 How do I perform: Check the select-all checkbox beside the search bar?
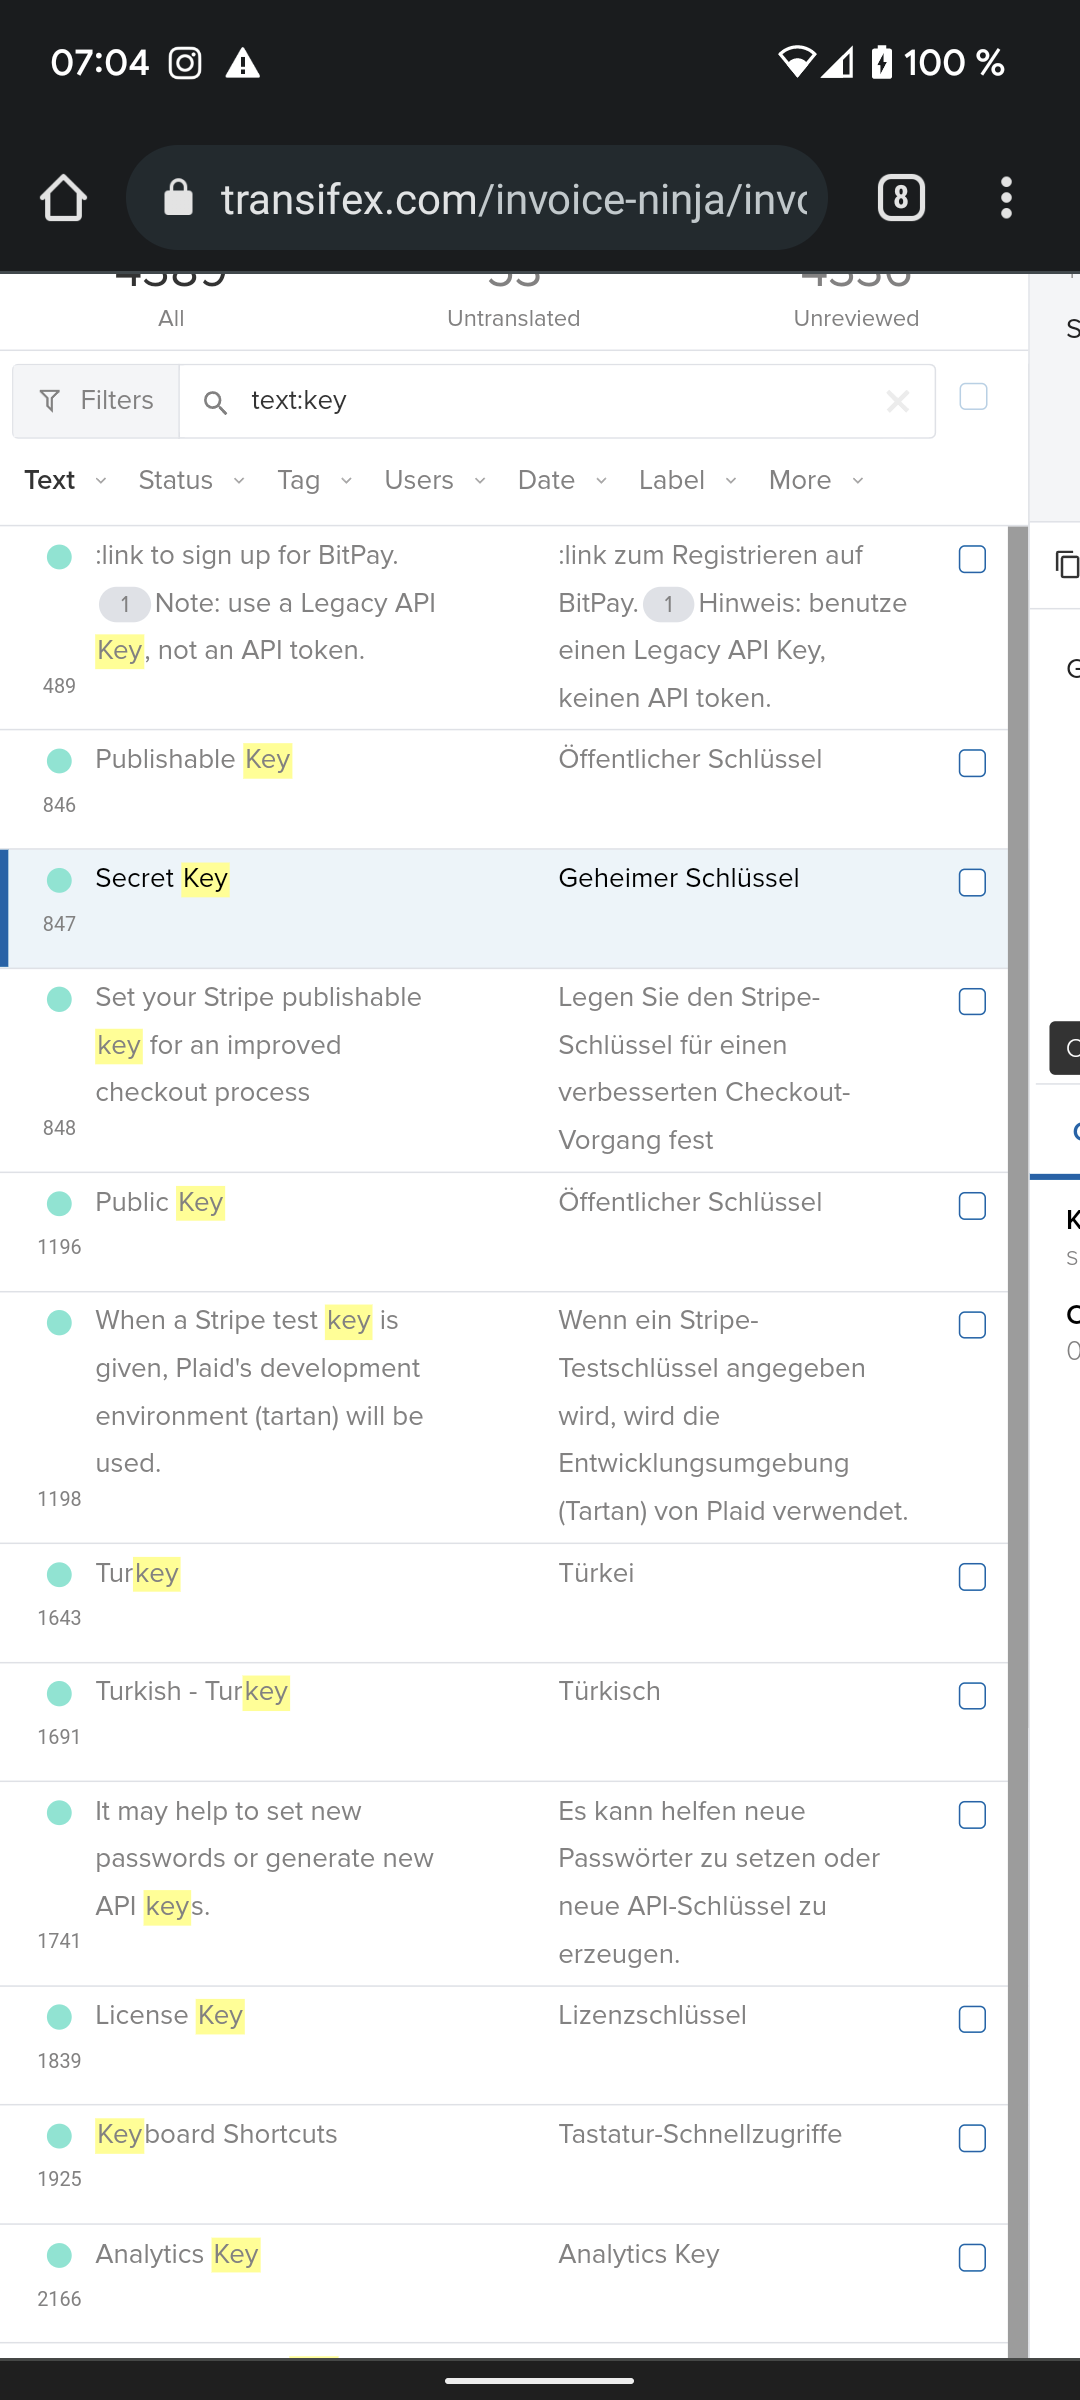[x=971, y=397]
